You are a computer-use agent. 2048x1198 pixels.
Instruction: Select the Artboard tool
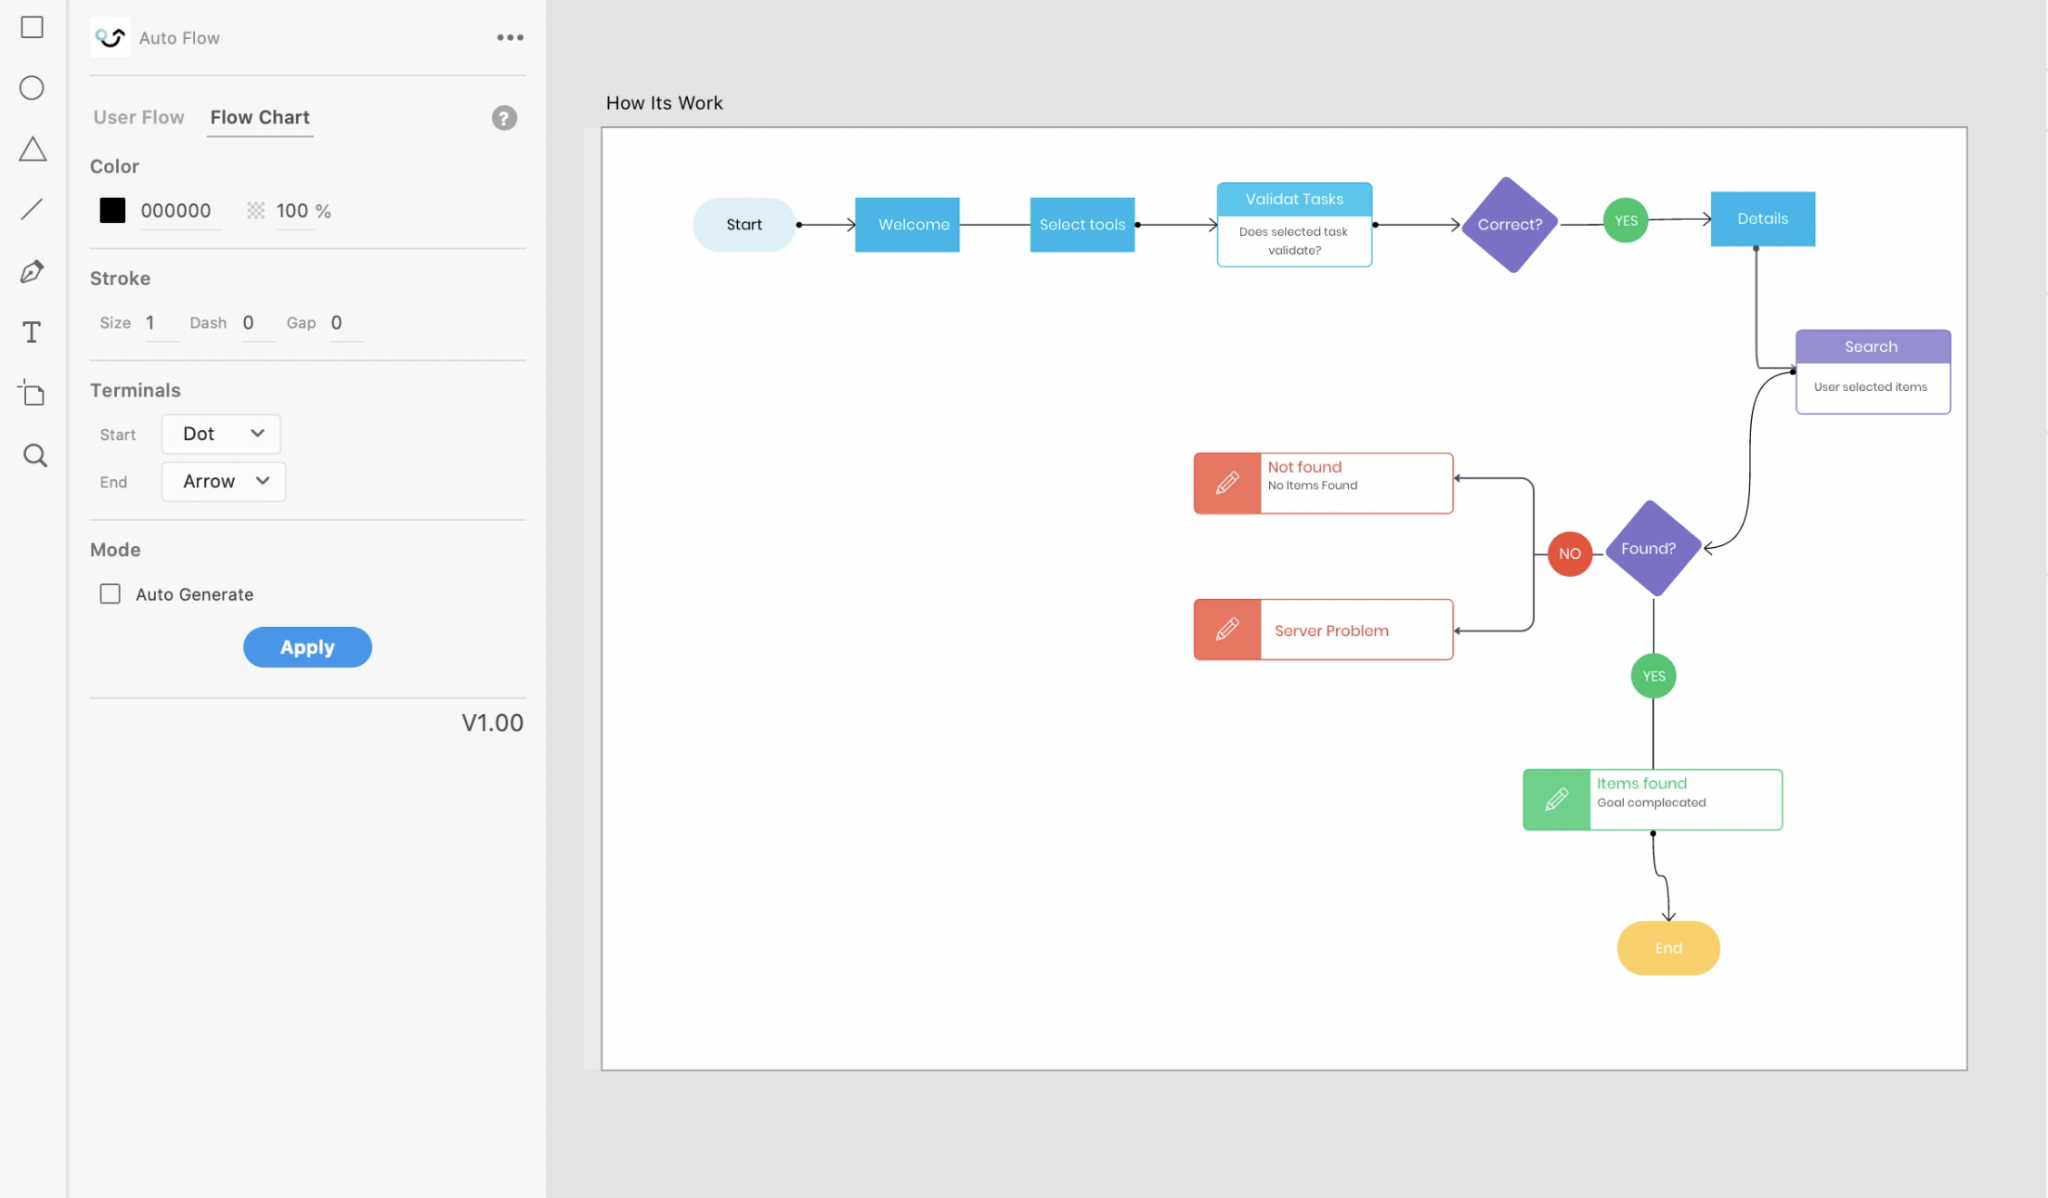pos(32,393)
